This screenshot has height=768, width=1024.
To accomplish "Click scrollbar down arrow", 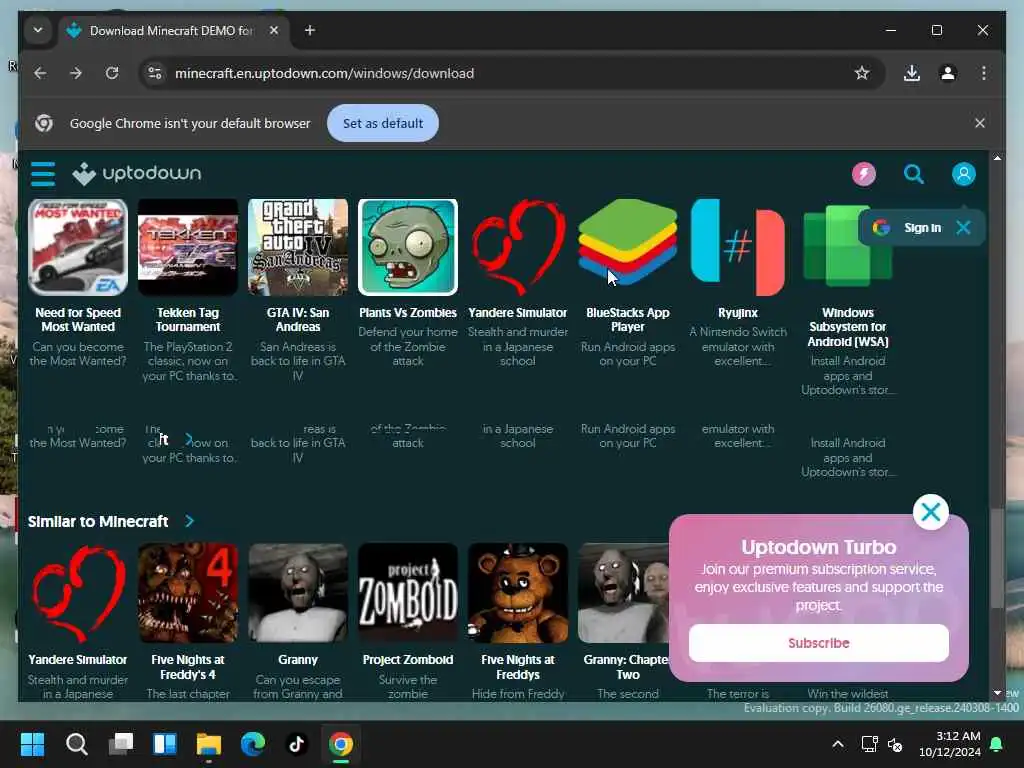I will point(997,693).
